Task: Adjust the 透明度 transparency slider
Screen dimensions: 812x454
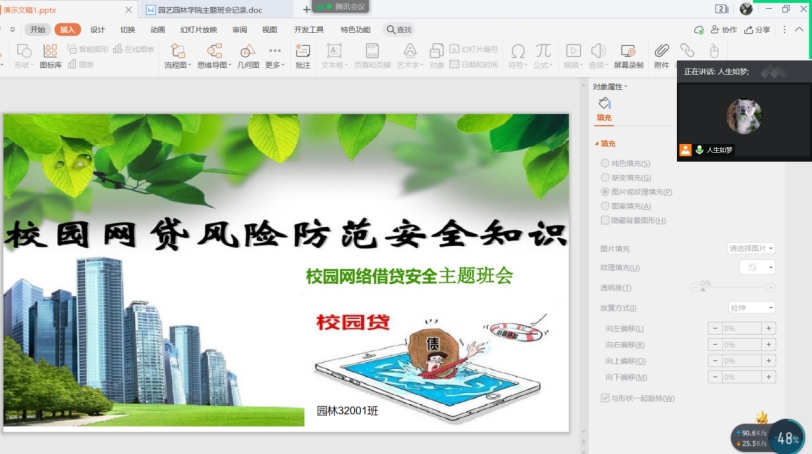Action: [x=705, y=288]
